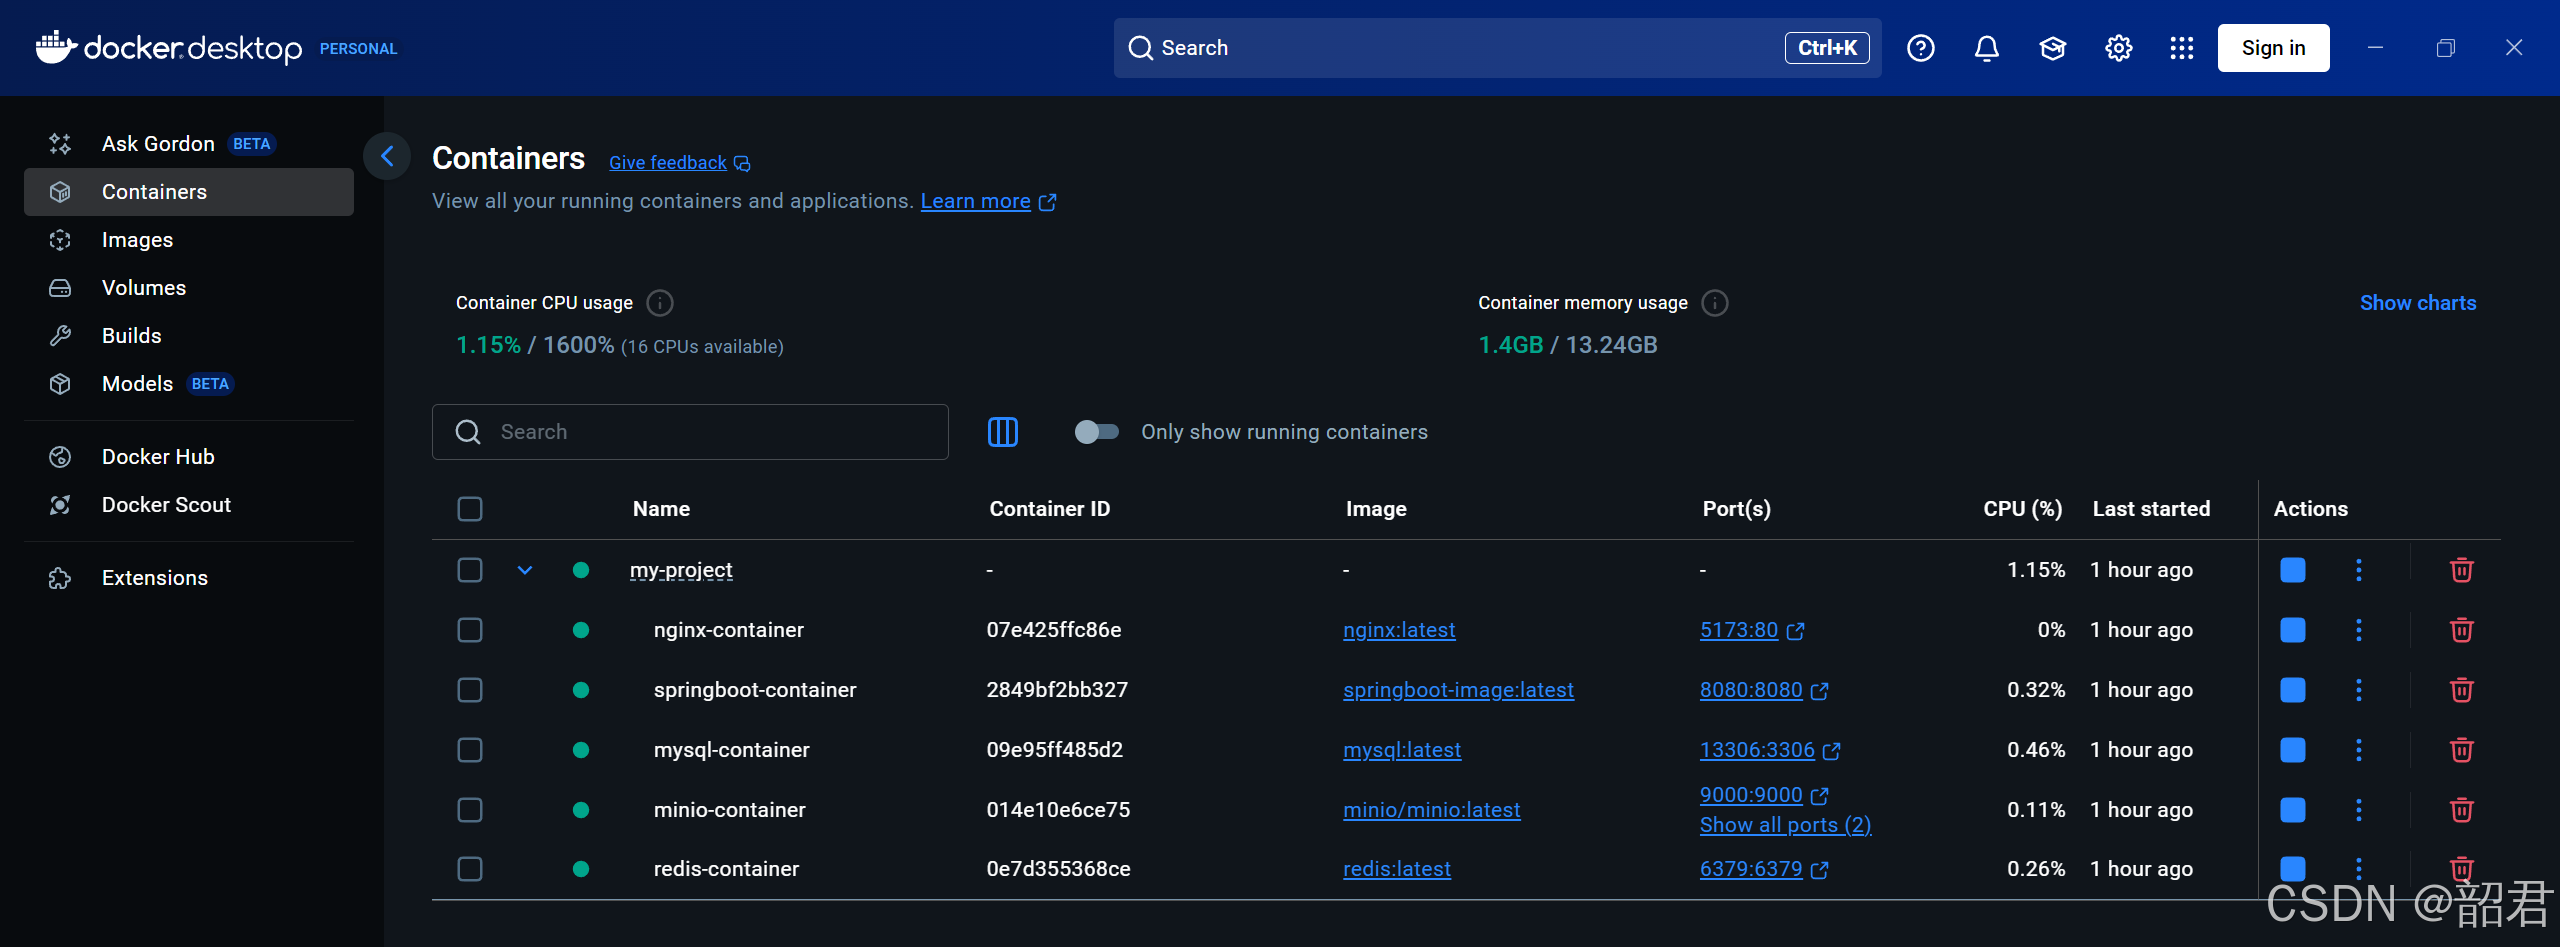The height and width of the screenshot is (947, 2560).
Task: Open the Learning center graduation cap icon
Action: tap(2052, 48)
